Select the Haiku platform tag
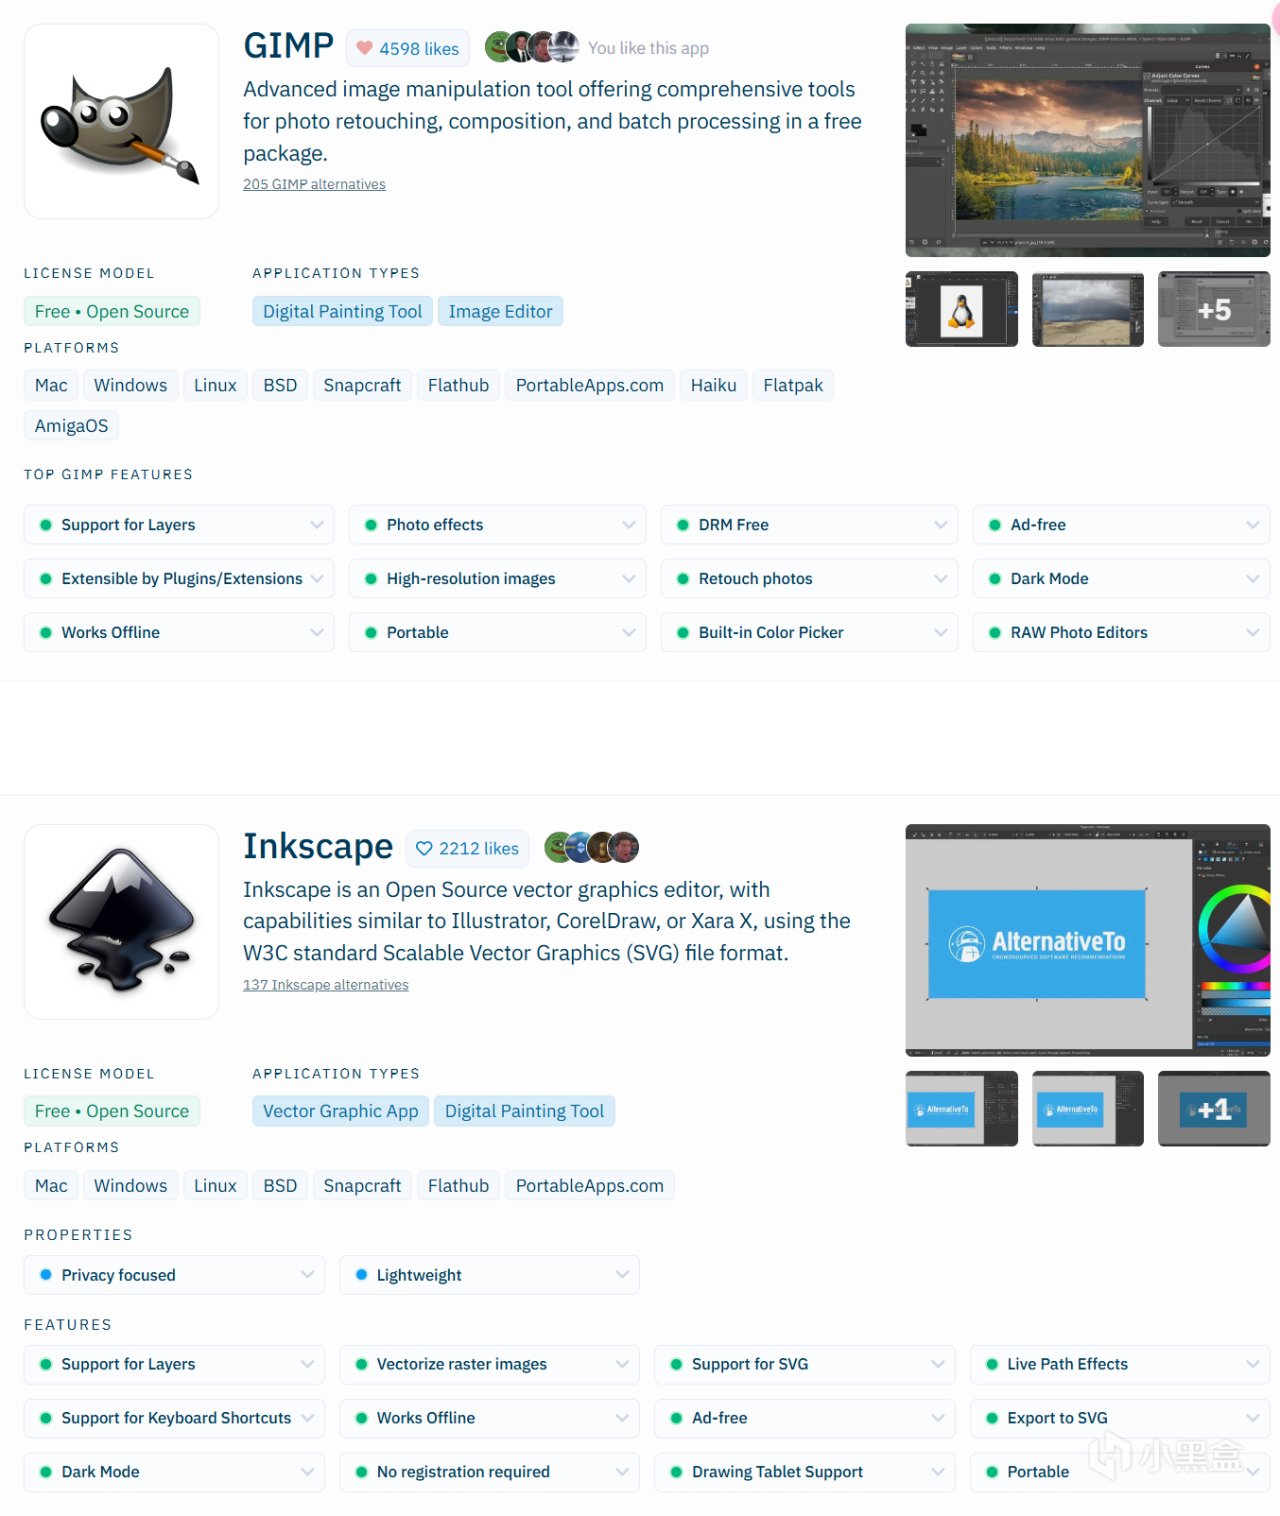The width and height of the screenshot is (1280, 1516). coord(713,385)
